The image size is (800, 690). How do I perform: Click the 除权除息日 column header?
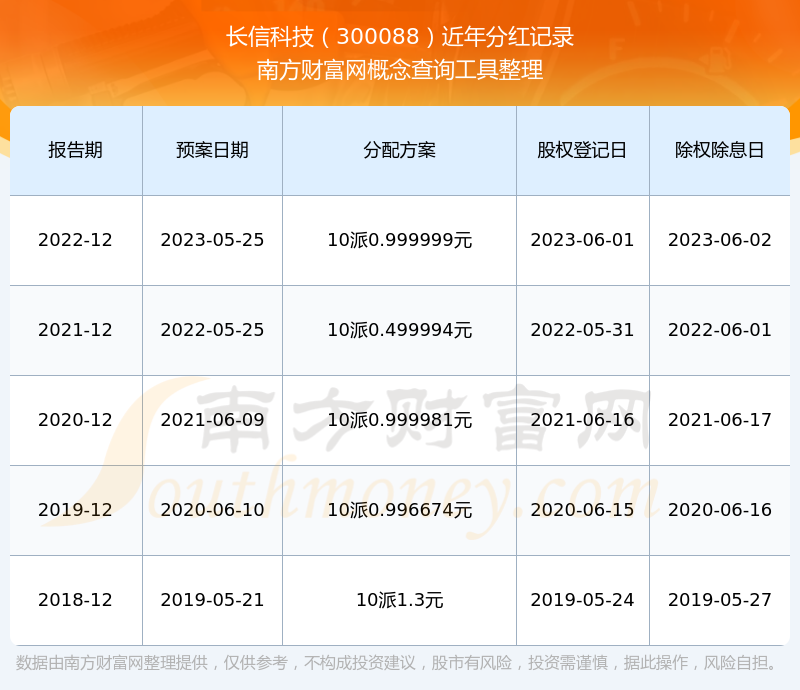click(719, 150)
